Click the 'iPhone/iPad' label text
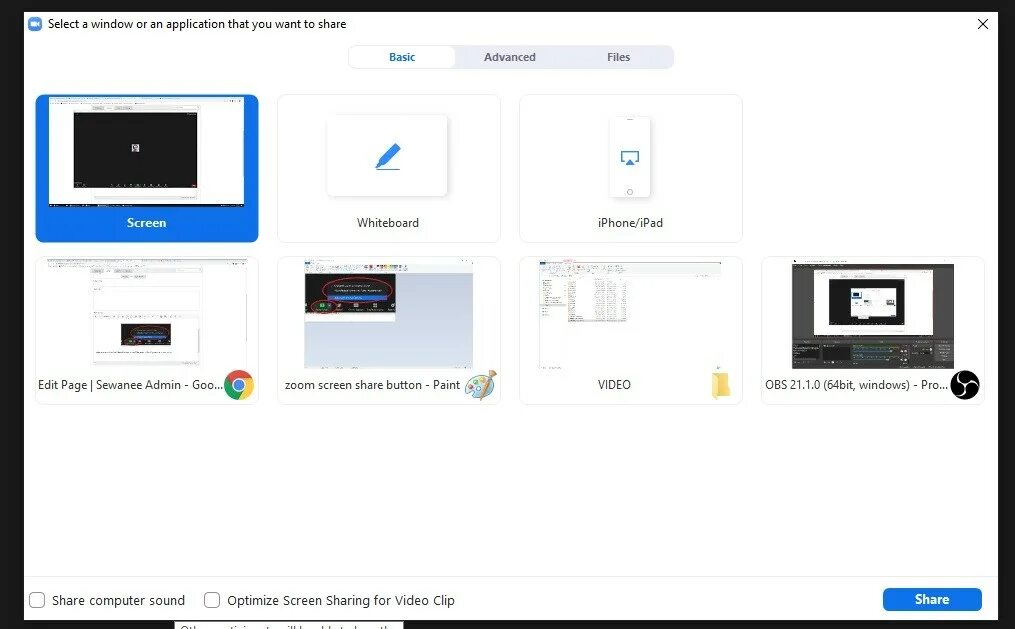The image size is (1015, 629). click(630, 223)
